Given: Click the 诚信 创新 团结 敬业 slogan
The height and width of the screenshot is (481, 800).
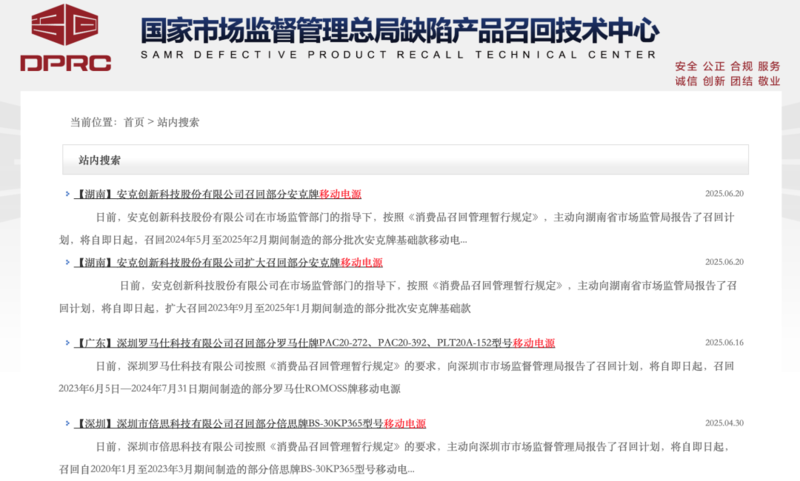Looking at the screenshot, I should click(x=728, y=81).
